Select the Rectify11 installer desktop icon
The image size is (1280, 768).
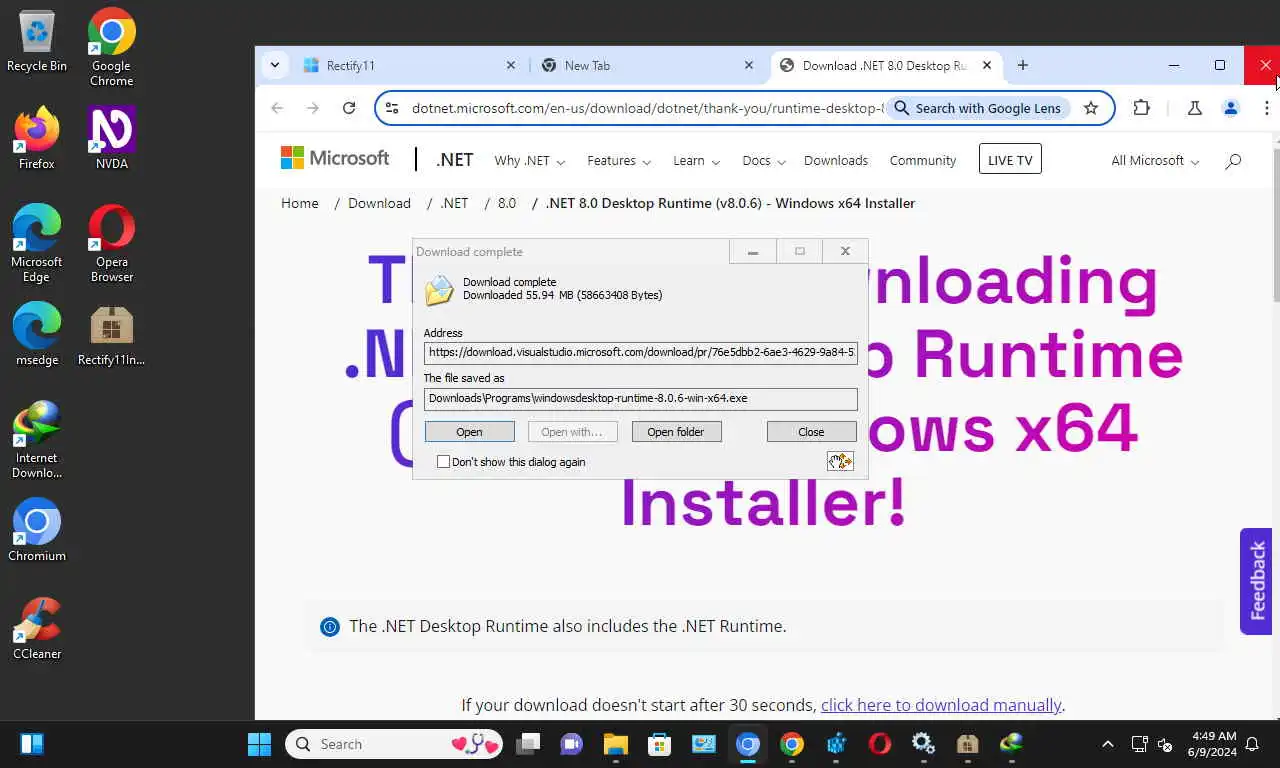point(112,334)
